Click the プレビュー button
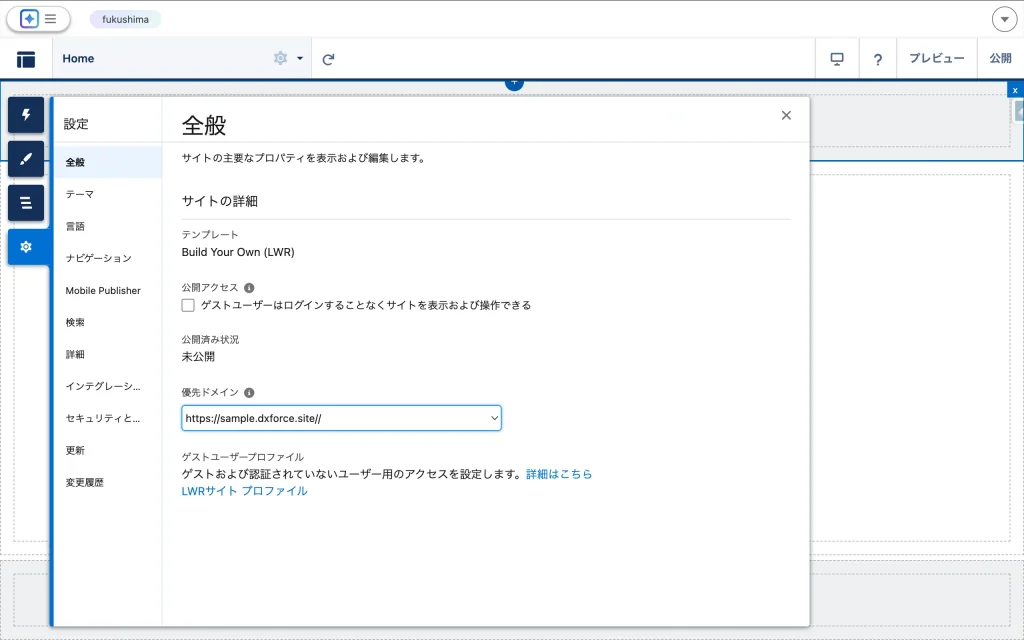Image resolution: width=1024 pixels, height=640 pixels. [x=936, y=59]
